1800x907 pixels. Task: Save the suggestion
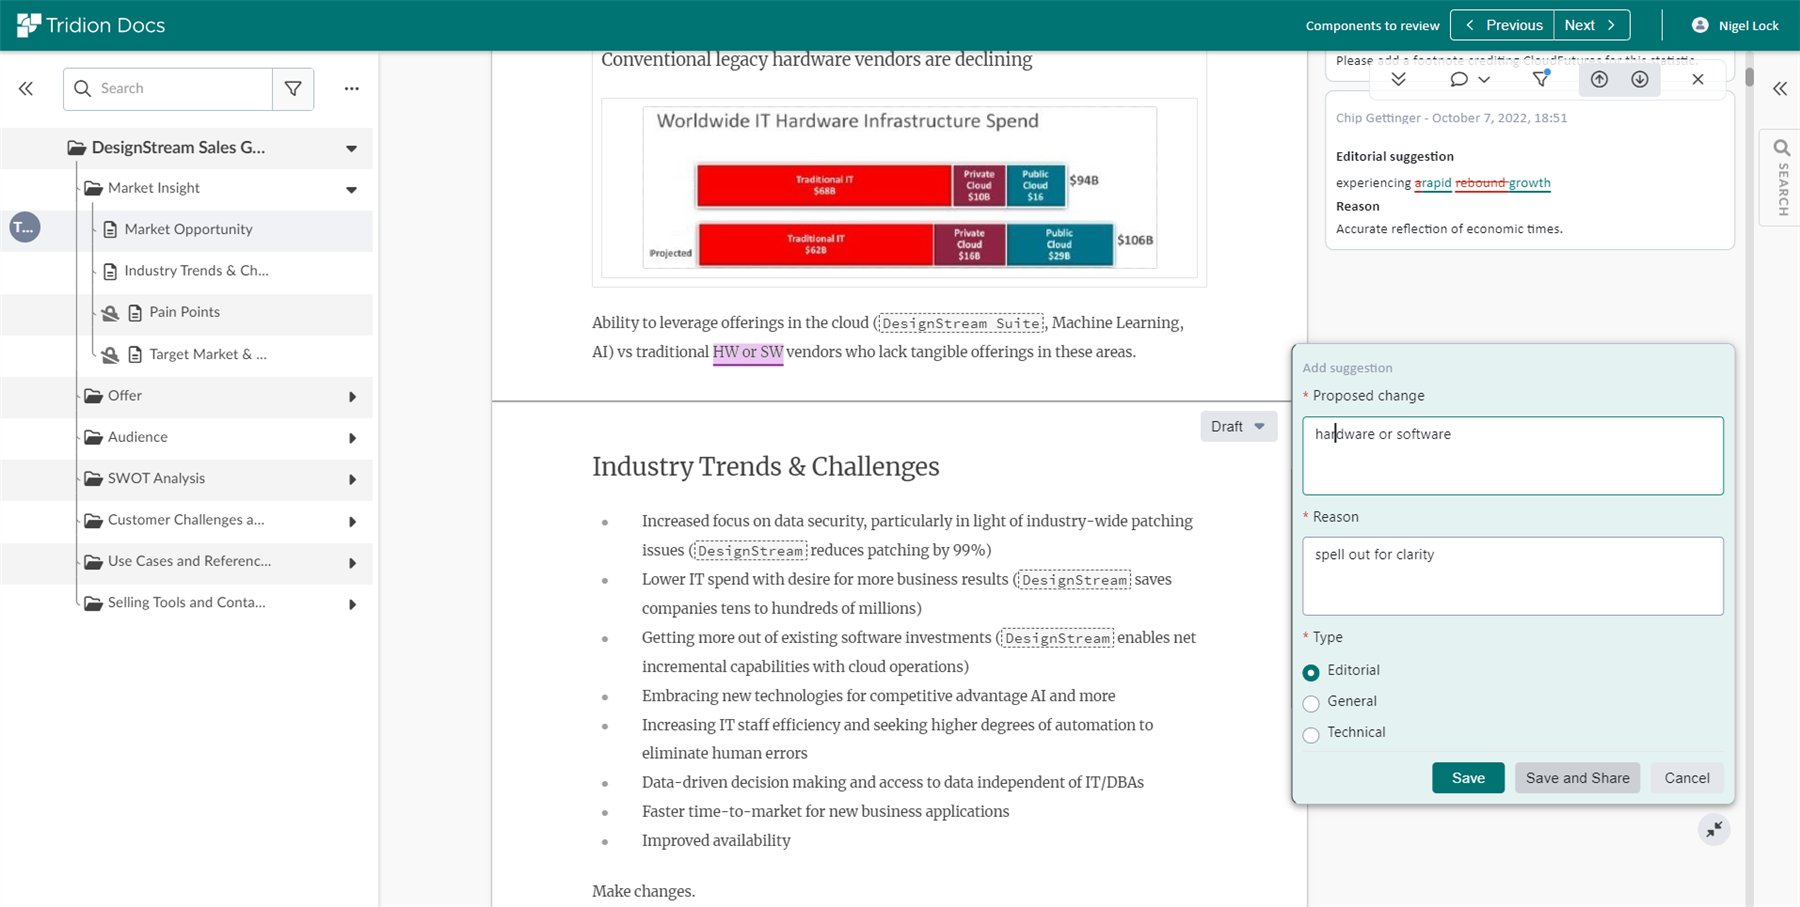[x=1468, y=778]
